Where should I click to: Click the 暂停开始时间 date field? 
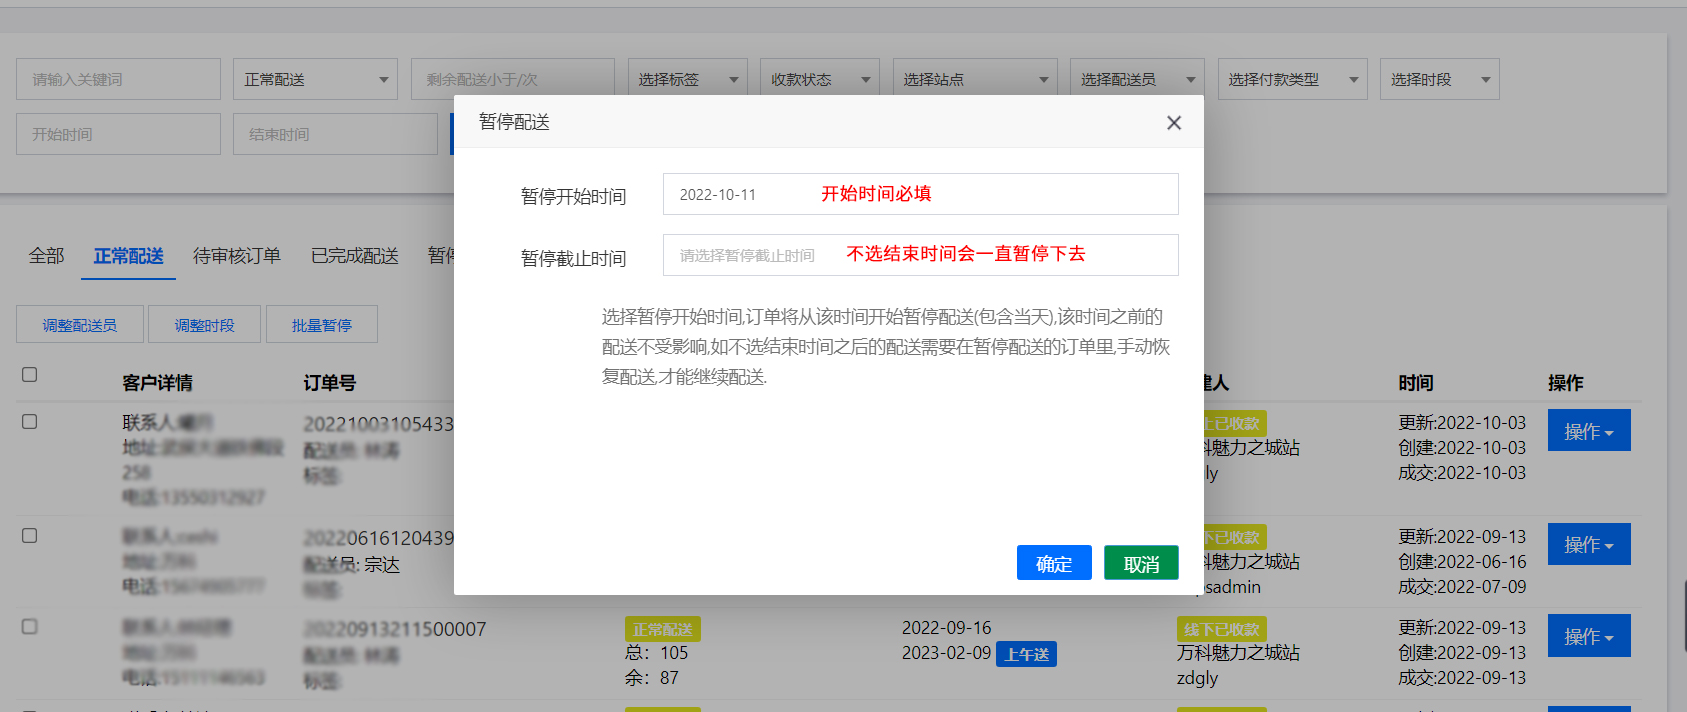[x=920, y=194]
